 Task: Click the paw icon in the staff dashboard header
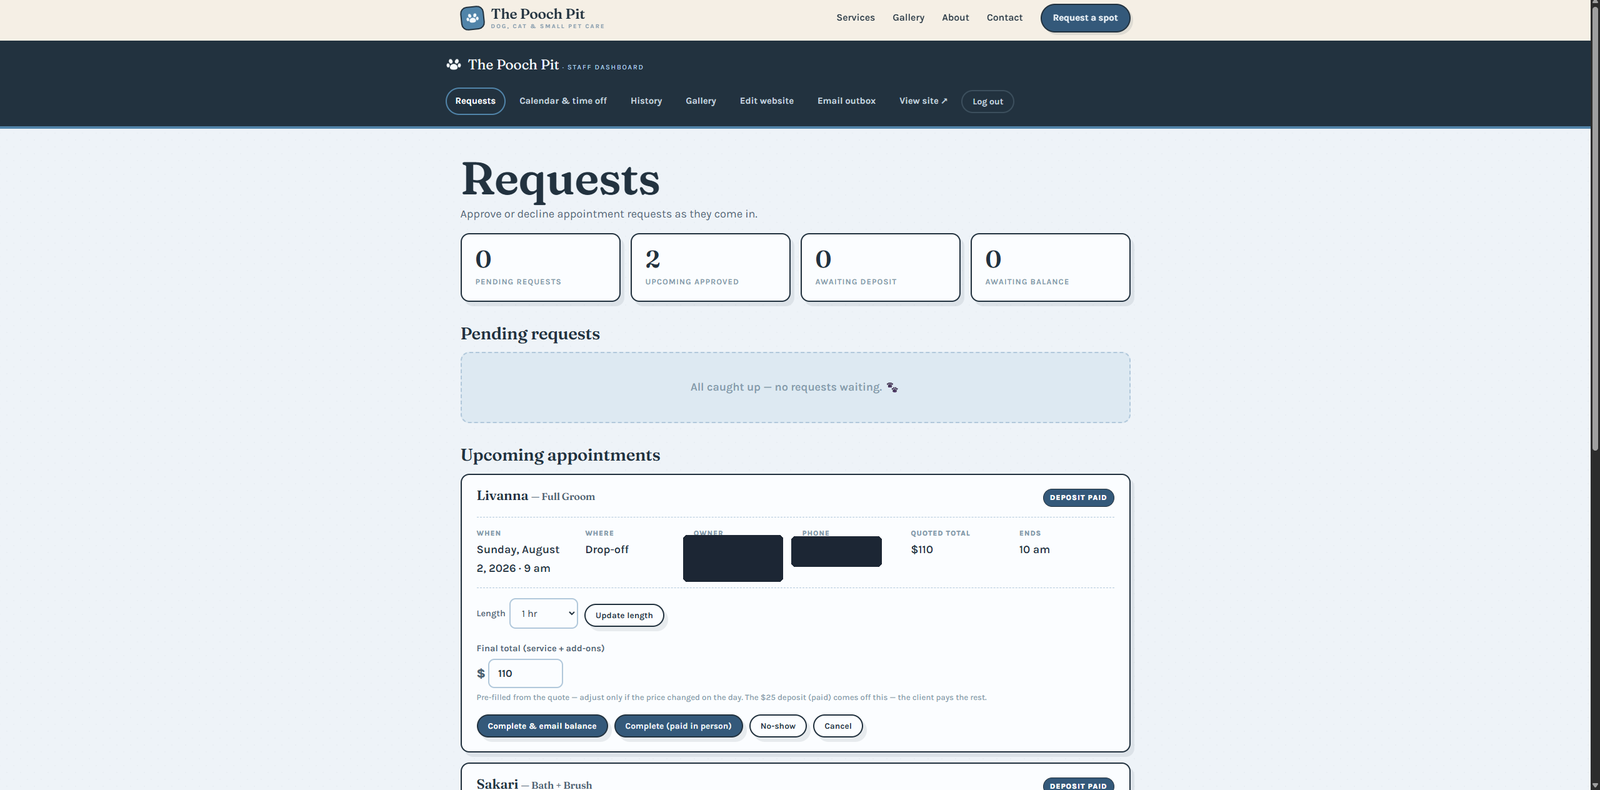point(454,65)
